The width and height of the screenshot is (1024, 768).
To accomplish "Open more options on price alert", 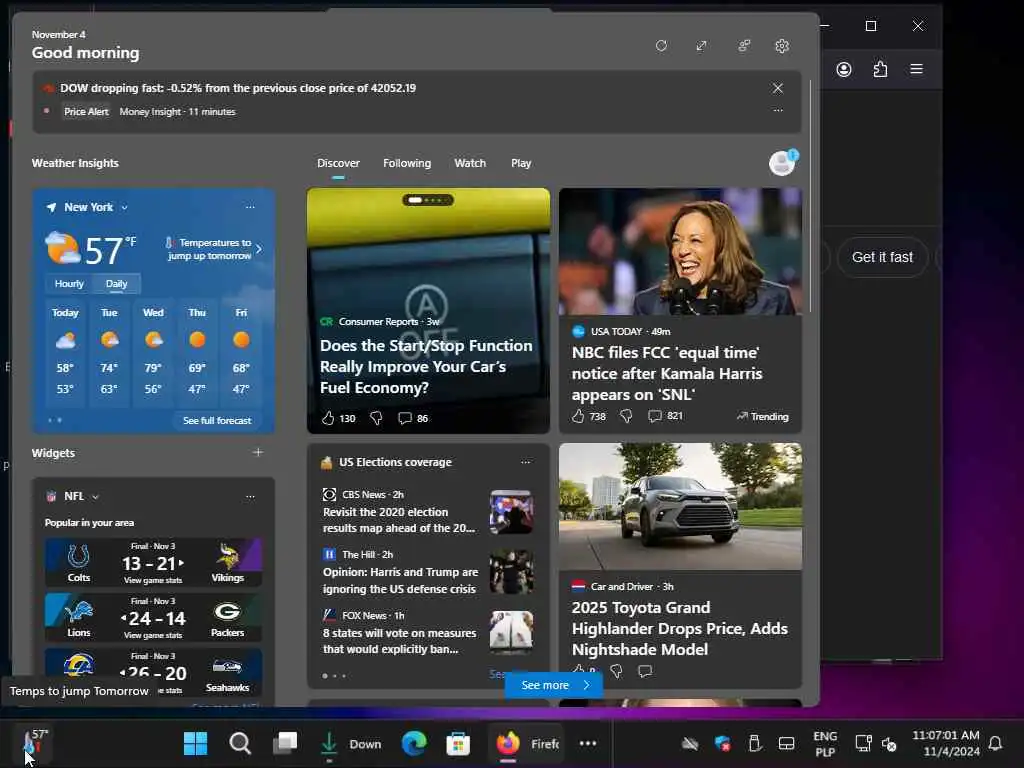I will 778,110.
